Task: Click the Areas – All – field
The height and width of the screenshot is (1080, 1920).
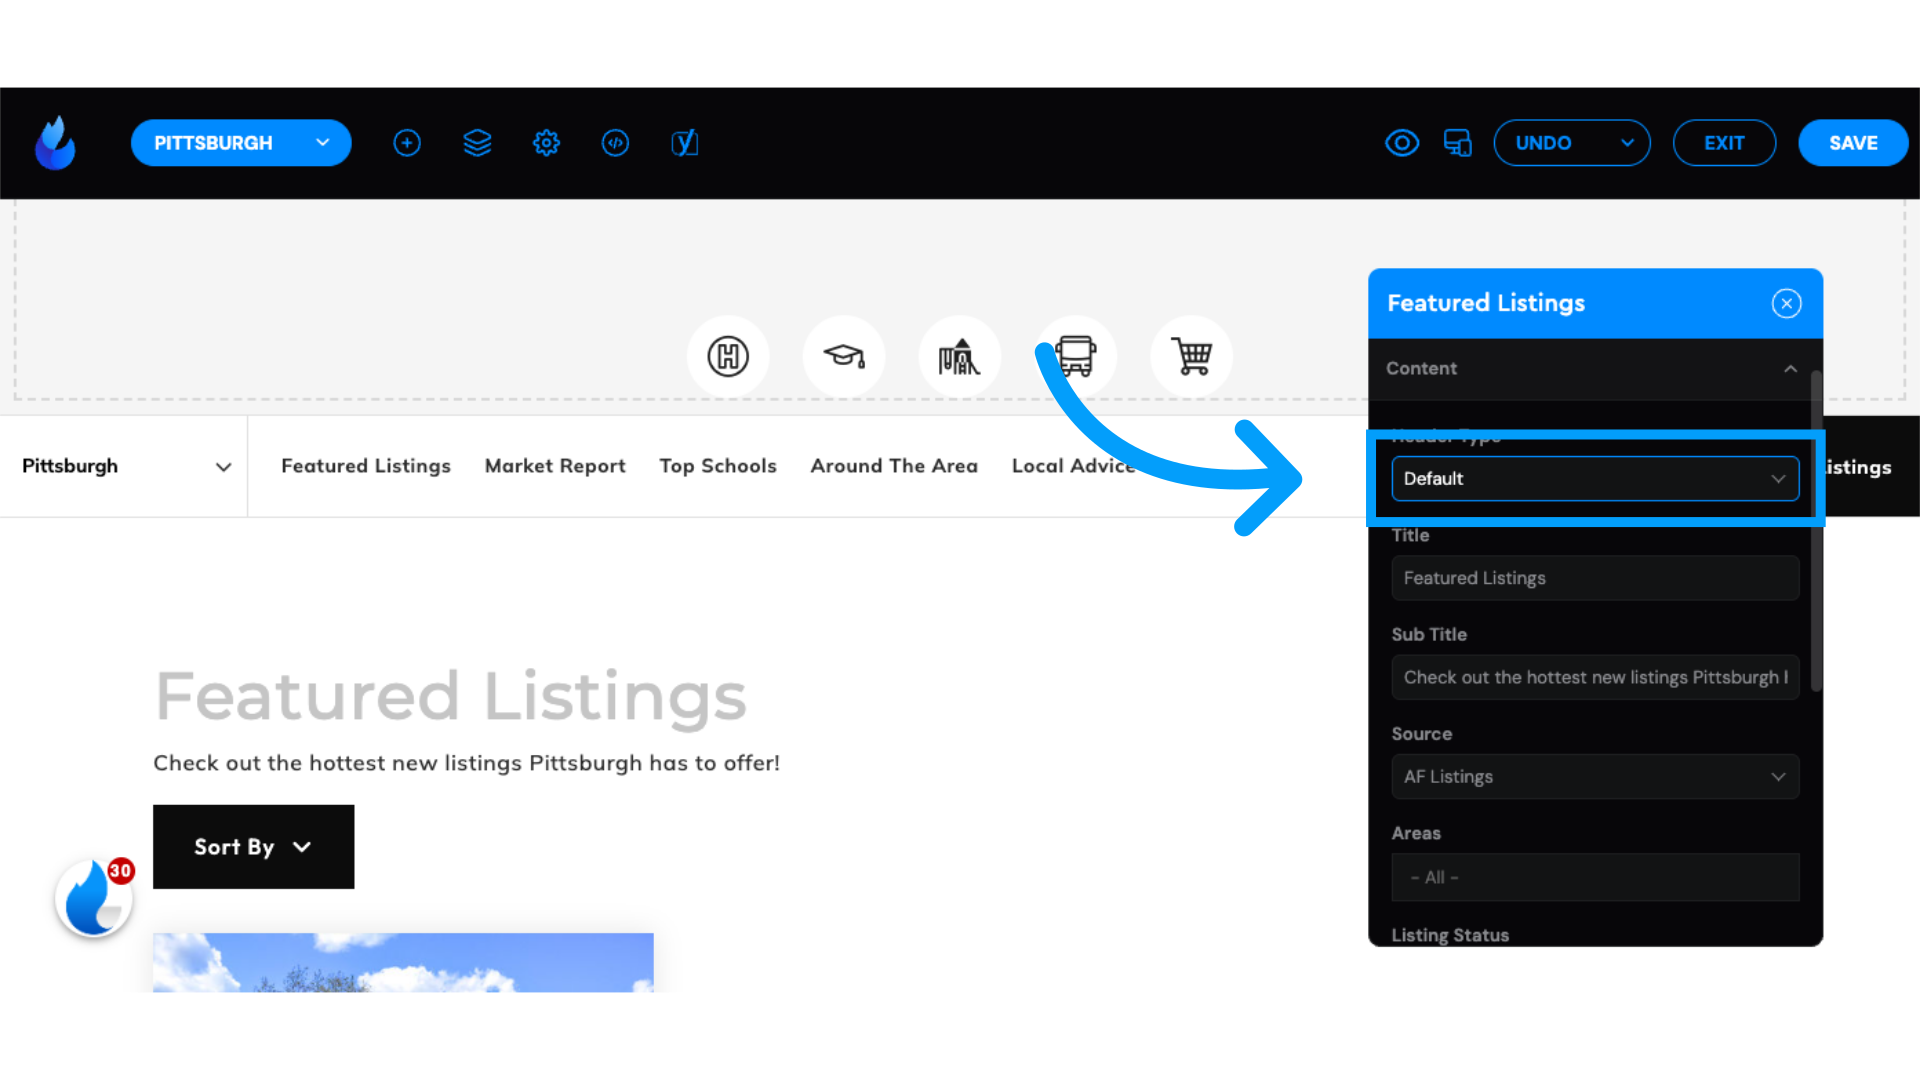Action: click(1594, 876)
